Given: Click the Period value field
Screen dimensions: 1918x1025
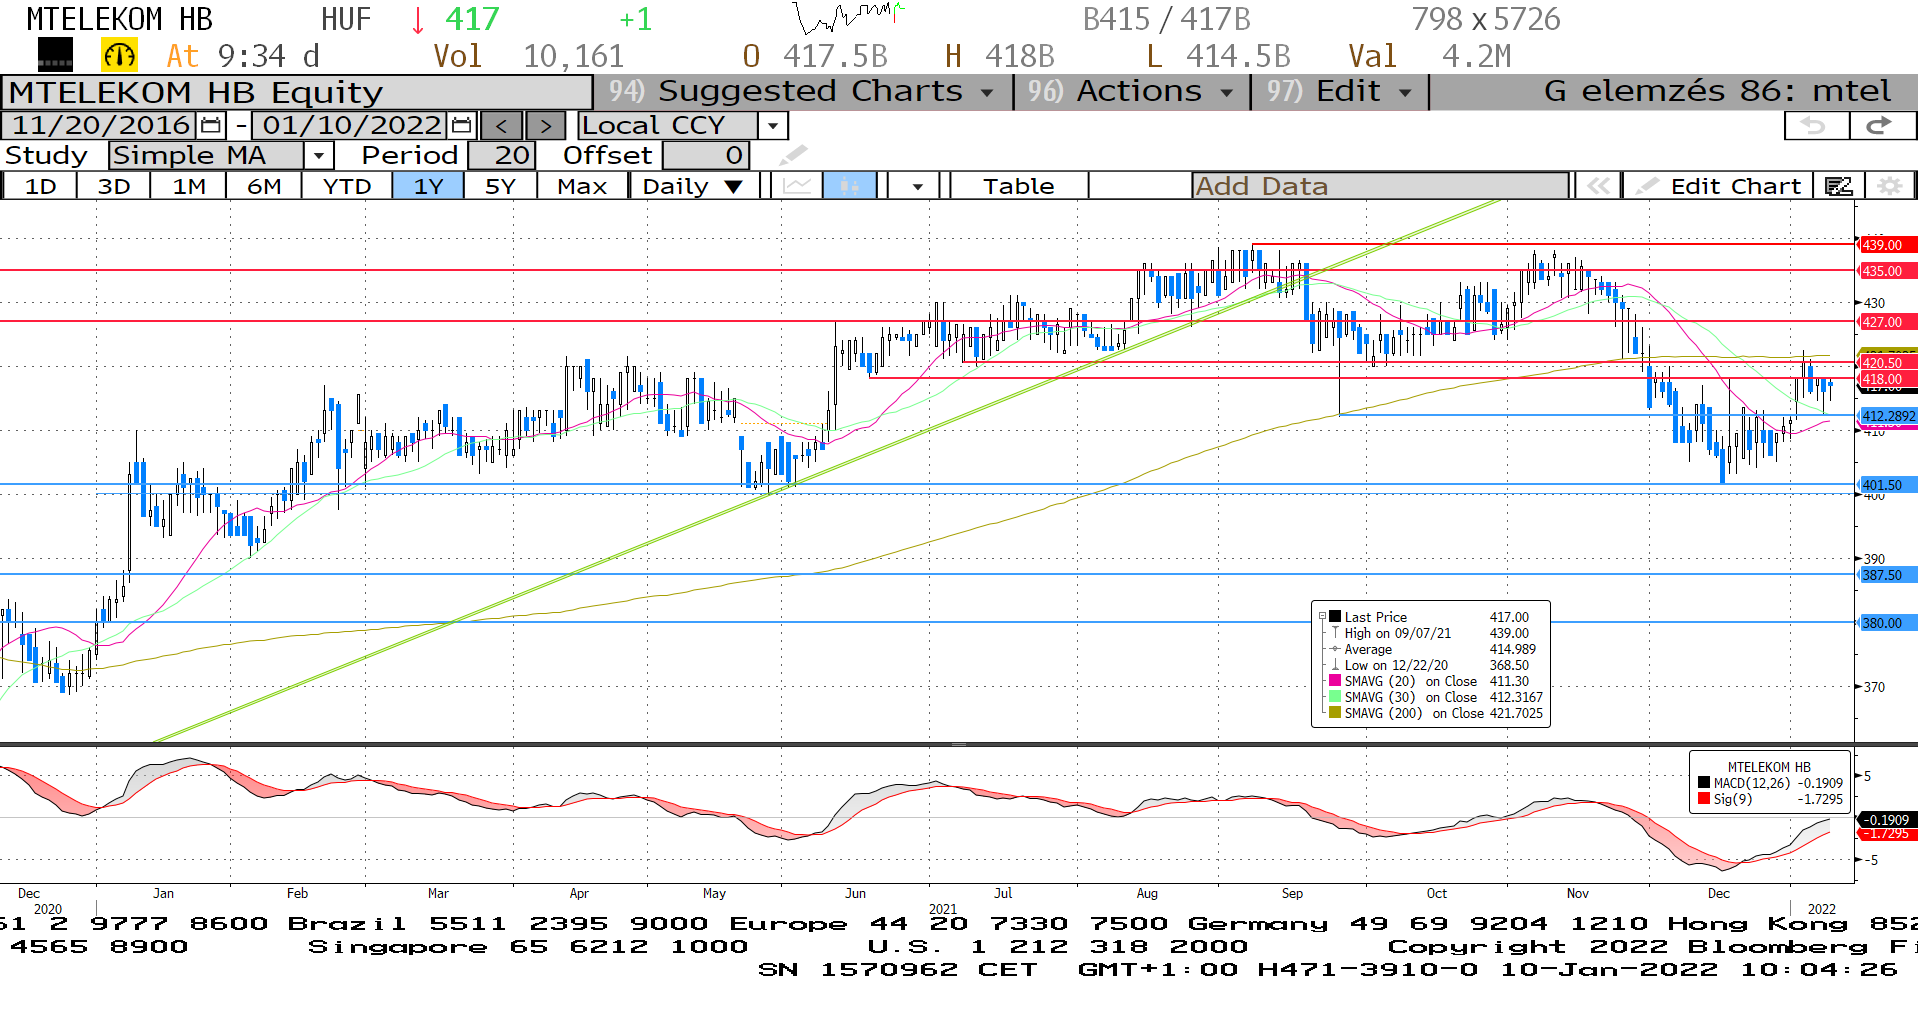Looking at the screenshot, I should 502,156.
